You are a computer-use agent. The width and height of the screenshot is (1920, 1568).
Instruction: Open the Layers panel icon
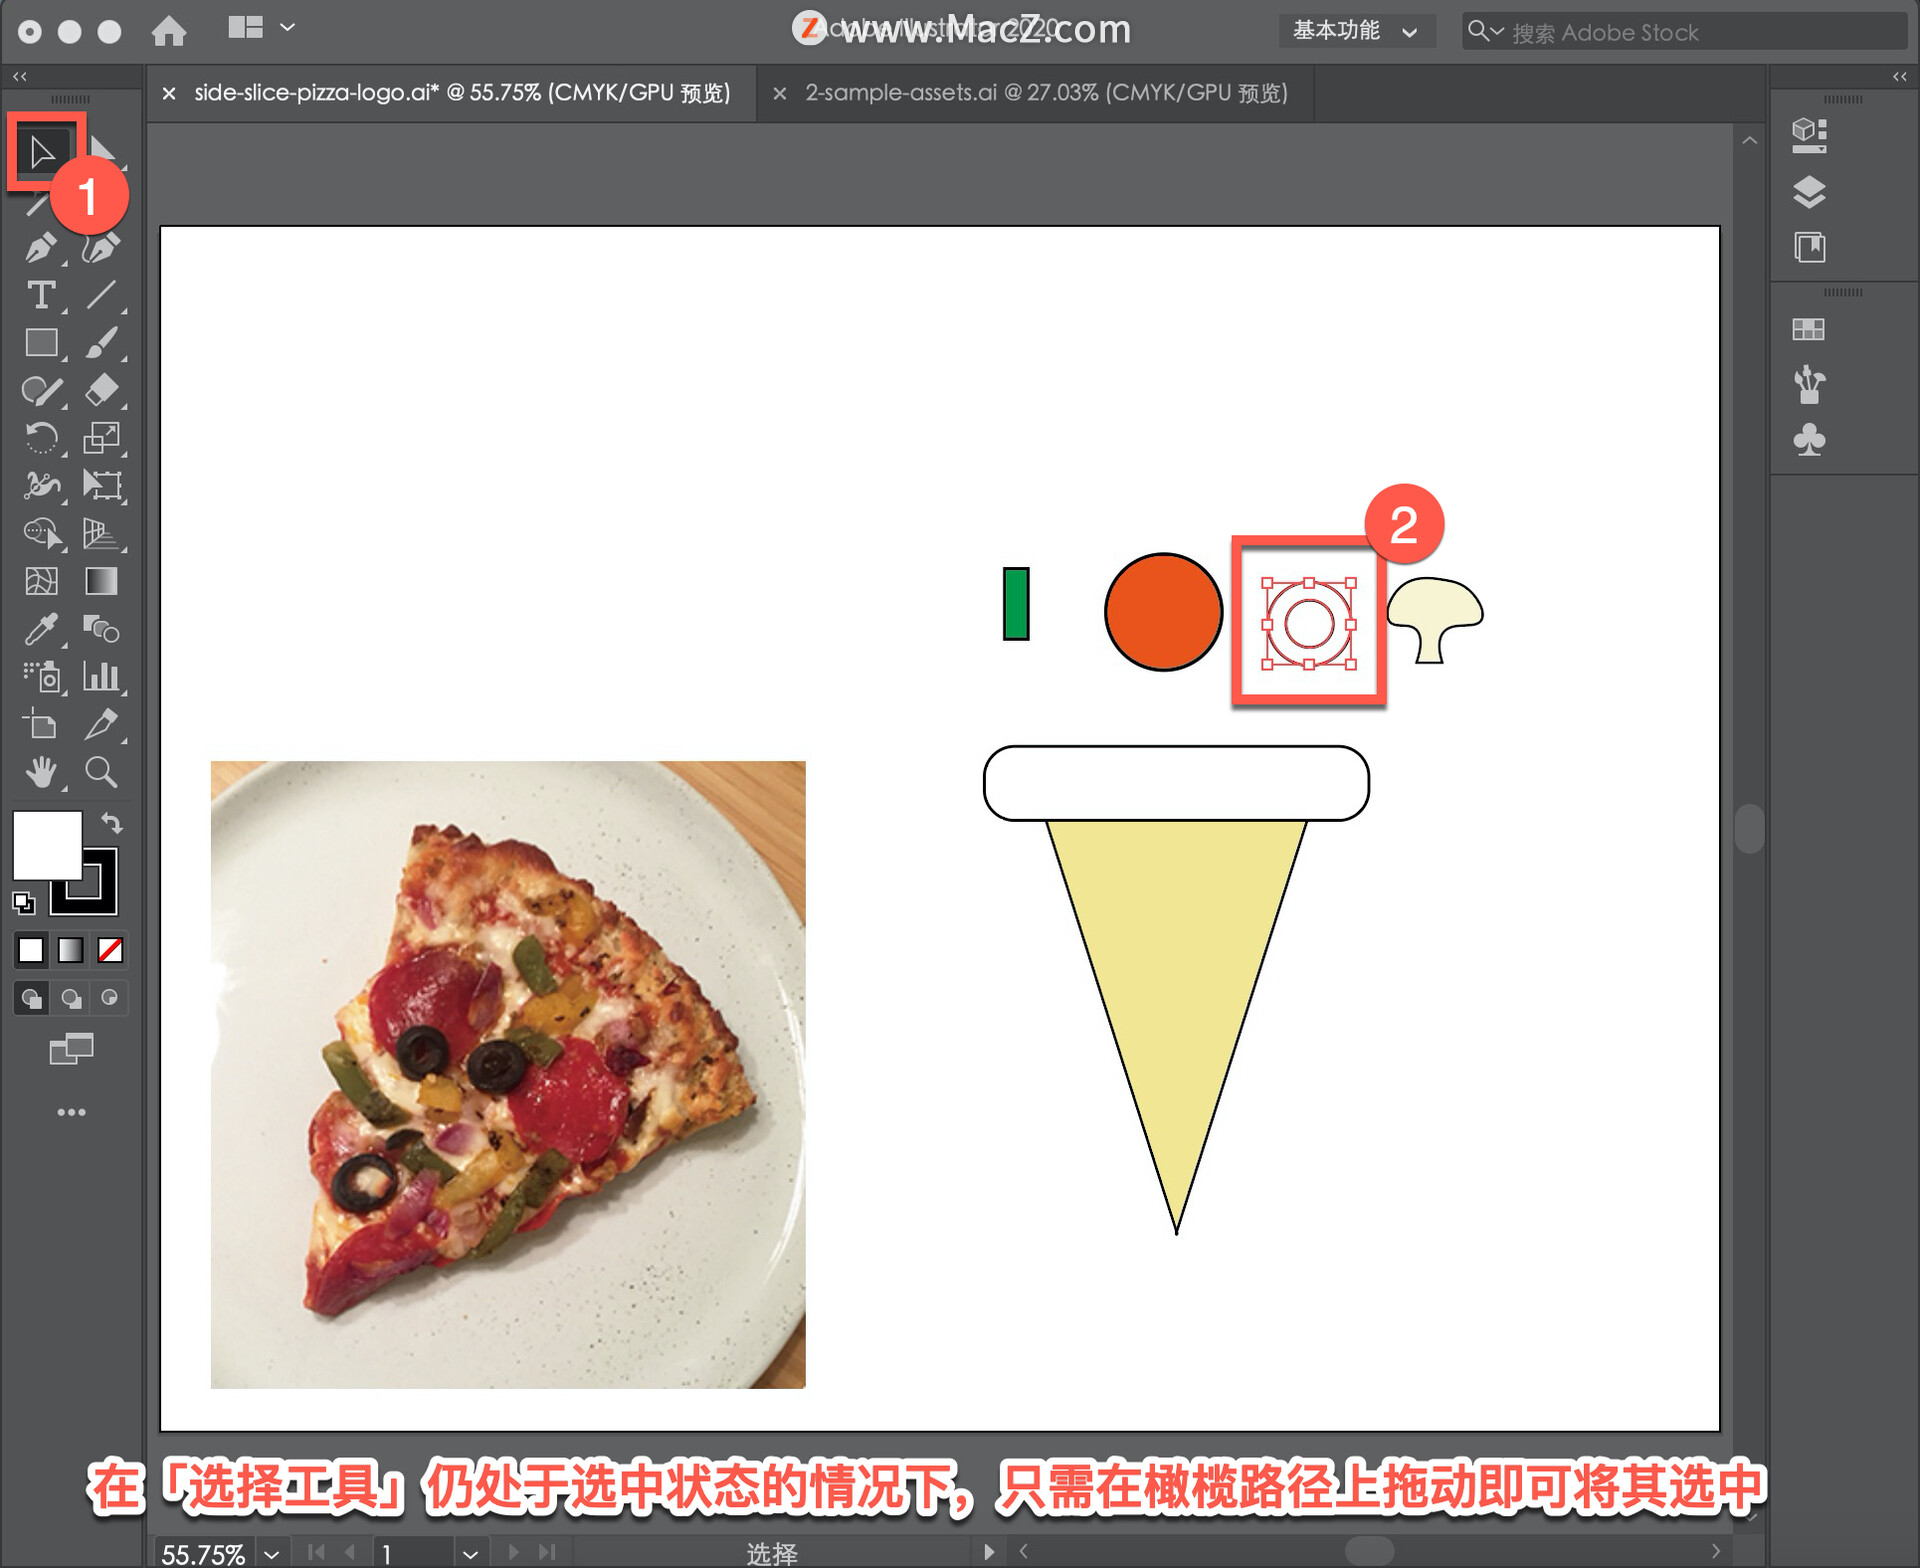coord(1808,192)
